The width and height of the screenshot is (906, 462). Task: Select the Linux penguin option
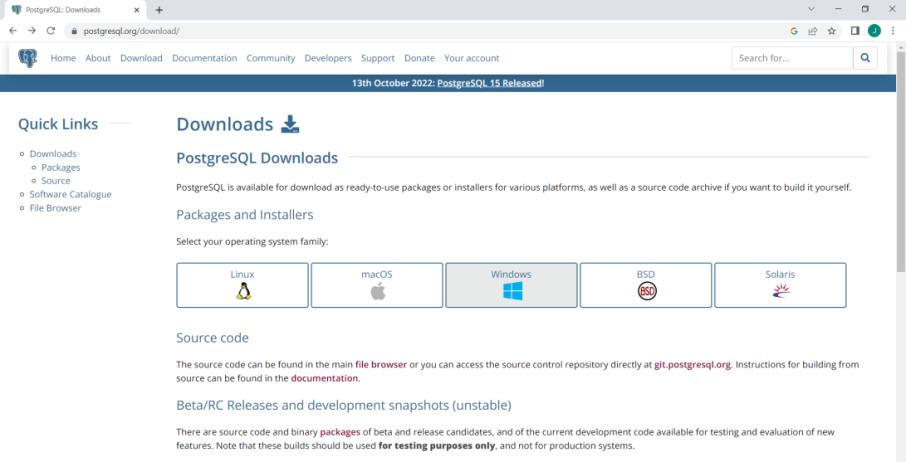[x=243, y=285]
